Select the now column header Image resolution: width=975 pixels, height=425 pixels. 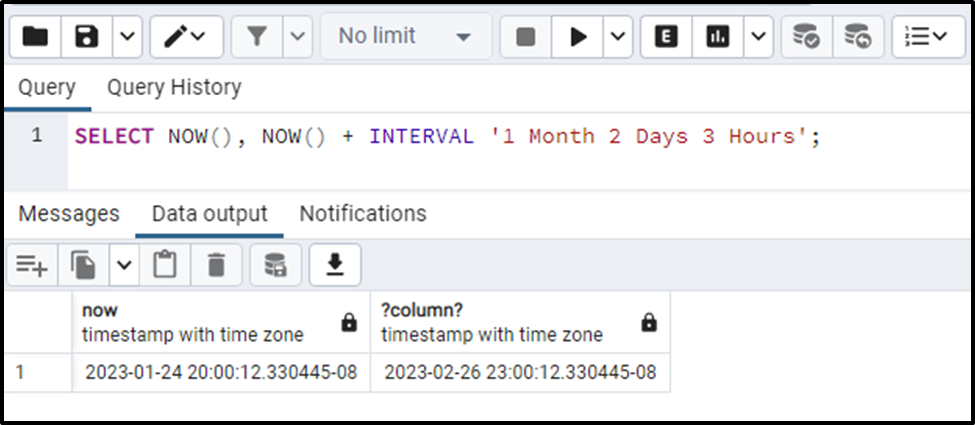coord(221,323)
